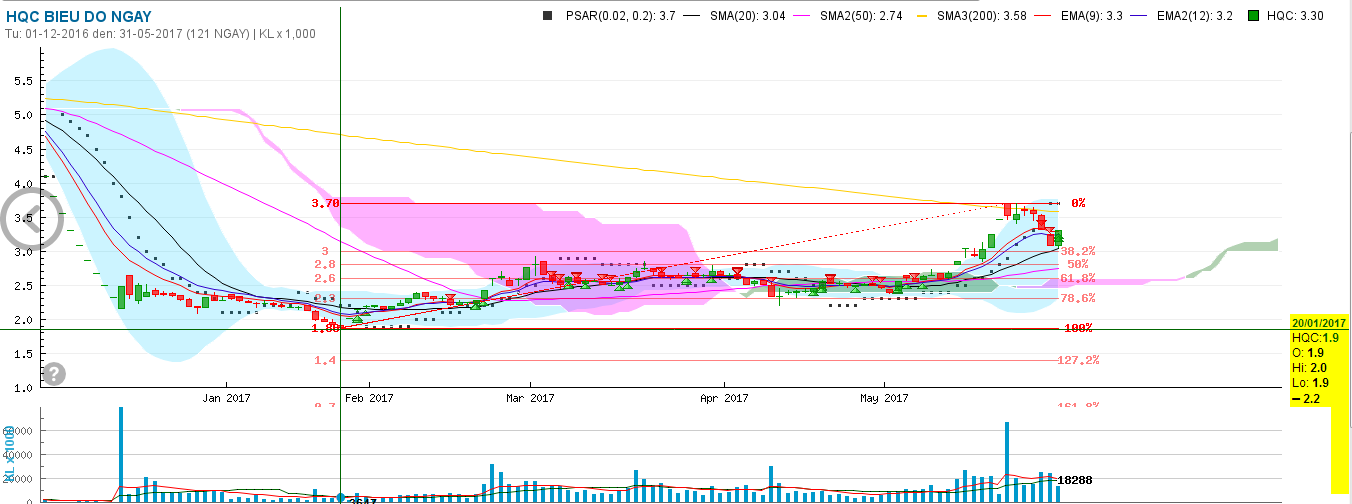Select the EMA2(12): 3.2 legend entry
Image resolution: width=1352 pixels, height=504 pixels.
click(1195, 16)
